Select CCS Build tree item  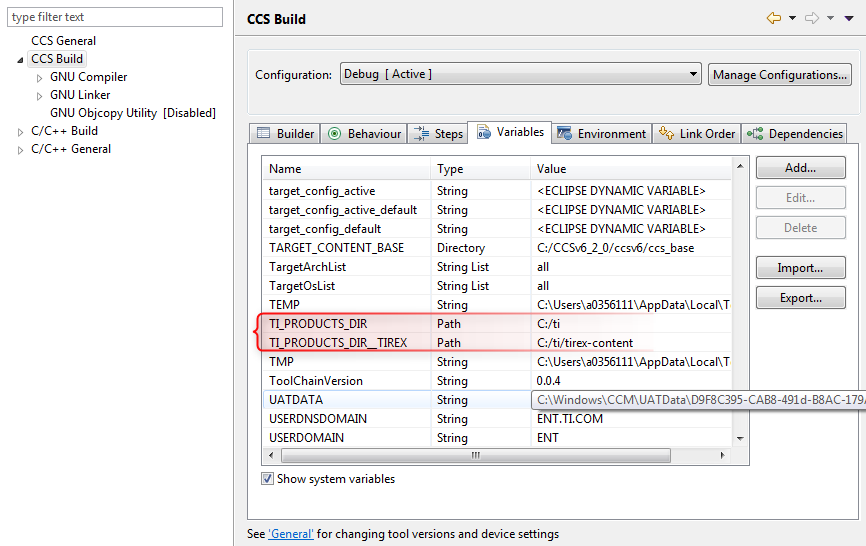coord(57,59)
